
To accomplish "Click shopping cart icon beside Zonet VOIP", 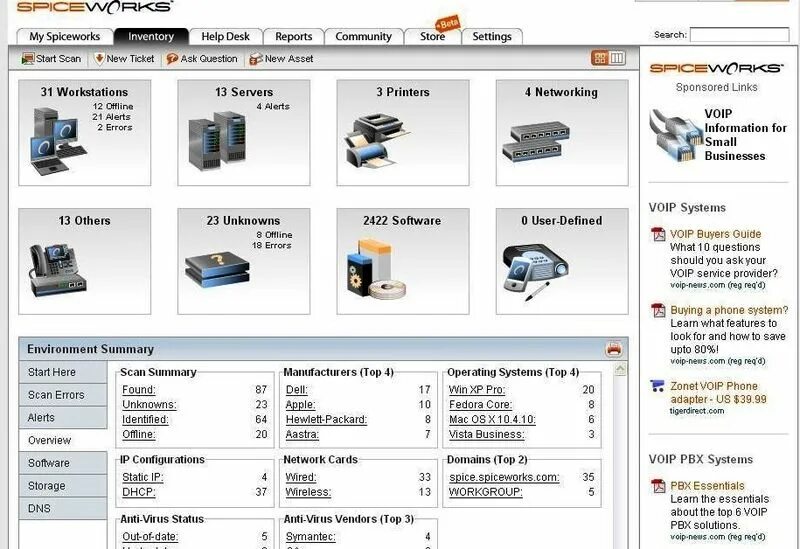I will 657,386.
